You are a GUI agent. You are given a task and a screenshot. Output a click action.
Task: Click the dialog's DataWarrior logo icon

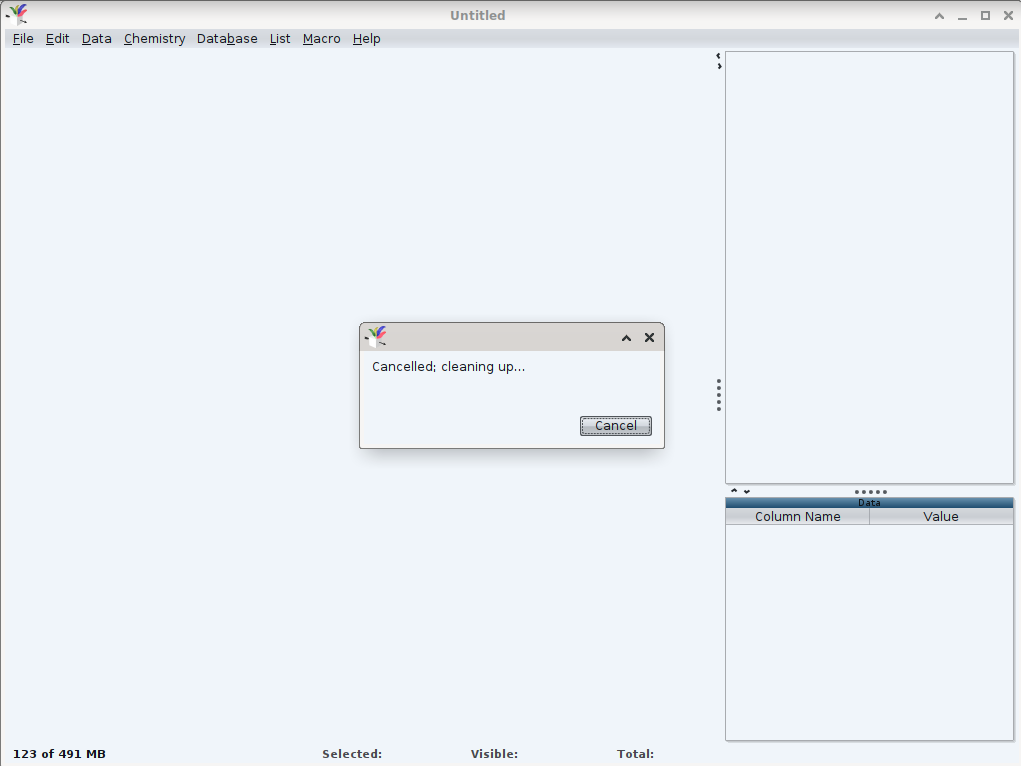coord(376,337)
